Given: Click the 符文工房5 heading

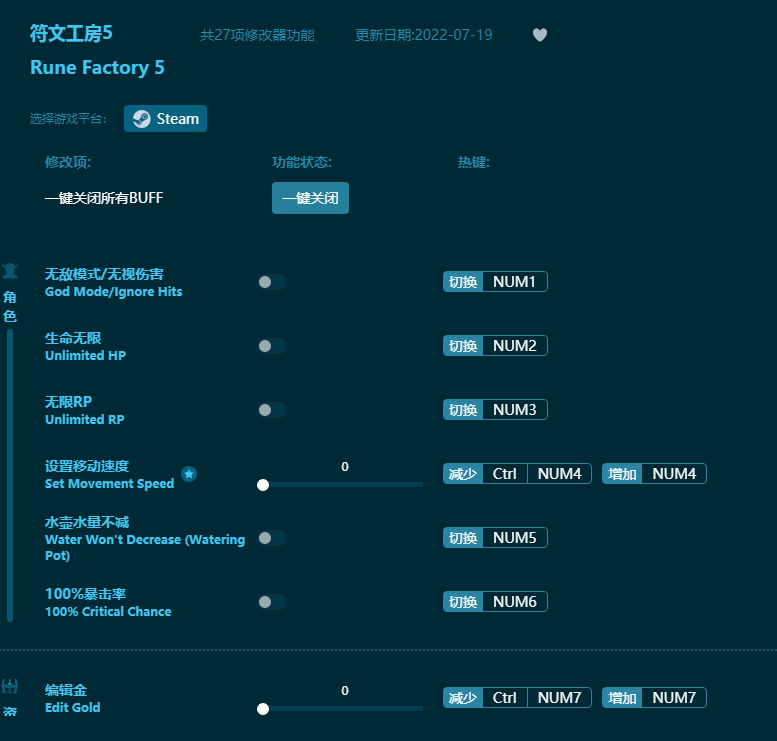Looking at the screenshot, I should (71, 33).
